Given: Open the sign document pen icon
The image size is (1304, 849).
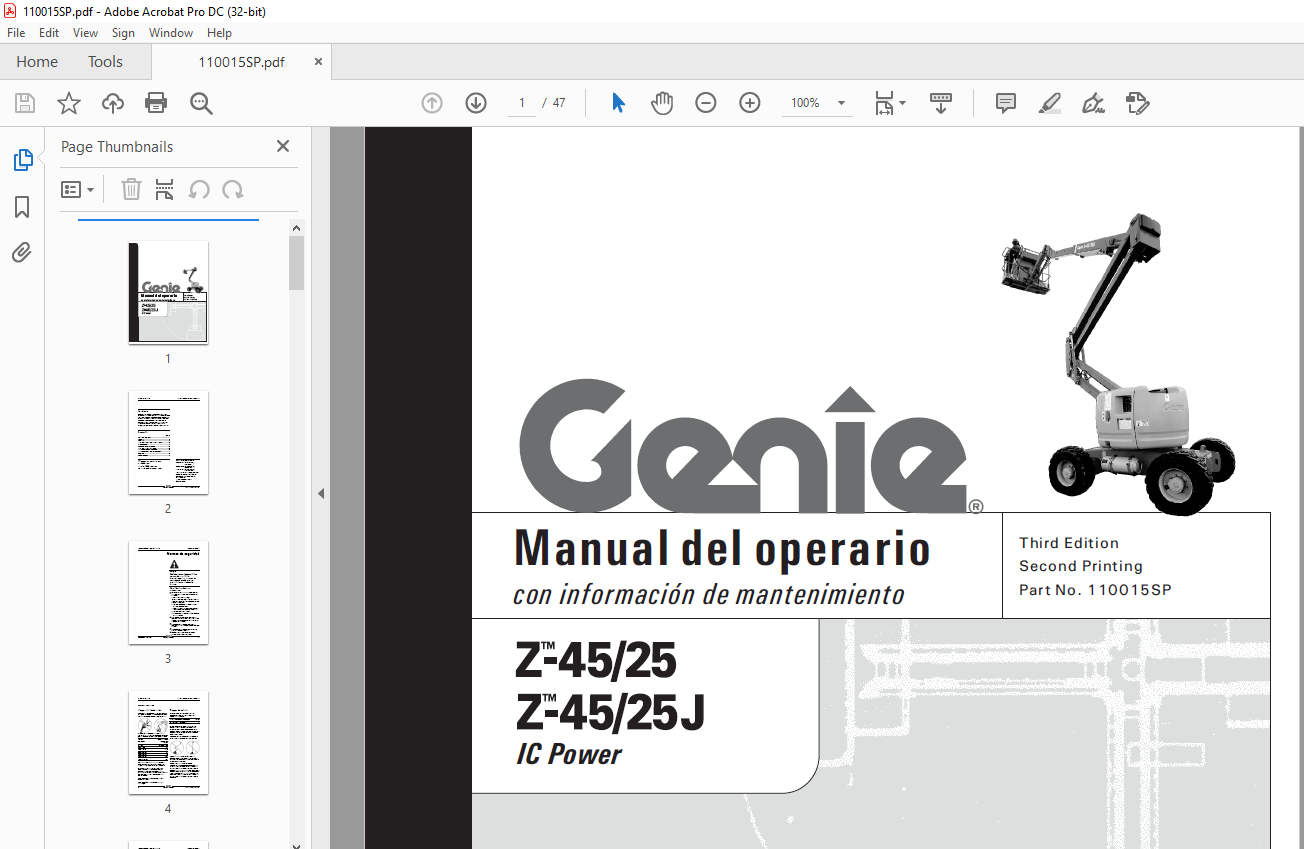Looking at the screenshot, I should pos(1094,103).
